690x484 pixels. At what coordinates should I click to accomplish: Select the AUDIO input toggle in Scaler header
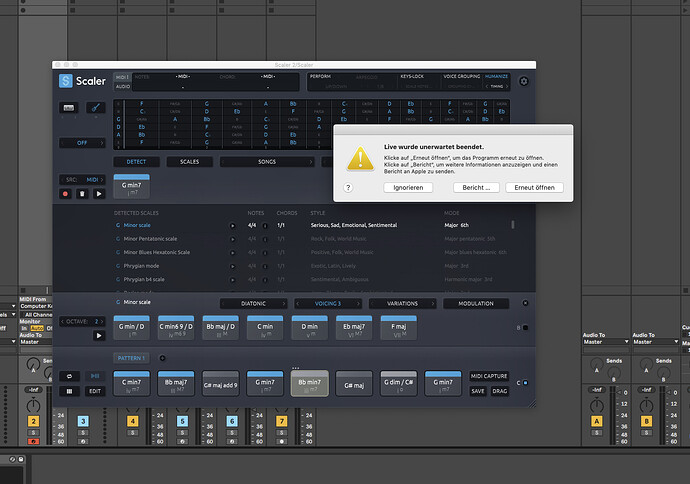(122, 87)
